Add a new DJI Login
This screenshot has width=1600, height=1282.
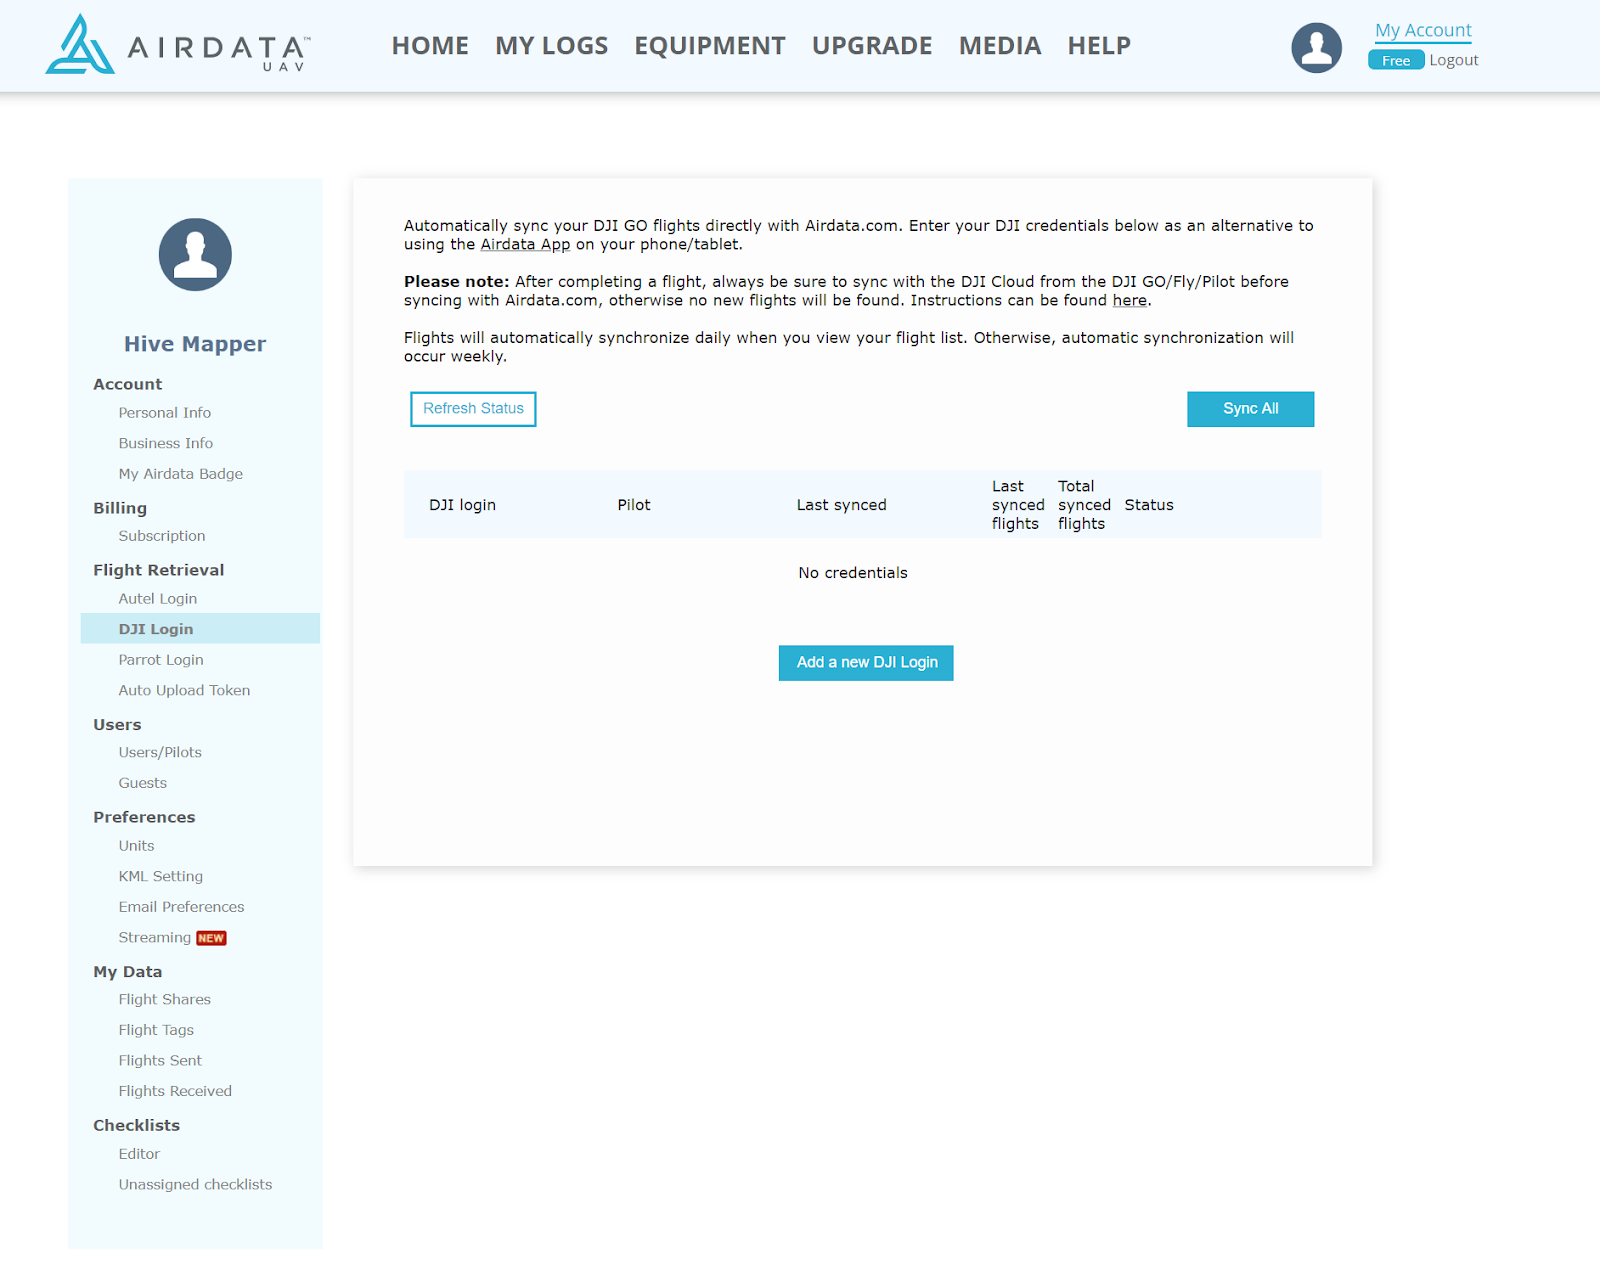[866, 663]
